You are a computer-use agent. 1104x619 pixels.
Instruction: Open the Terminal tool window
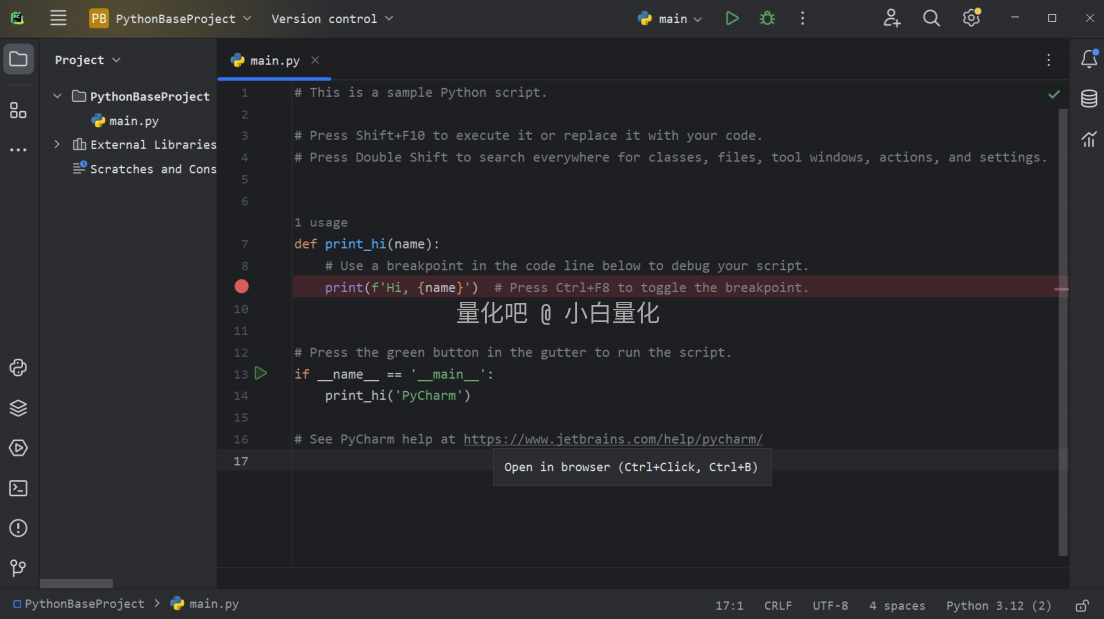[x=18, y=488]
